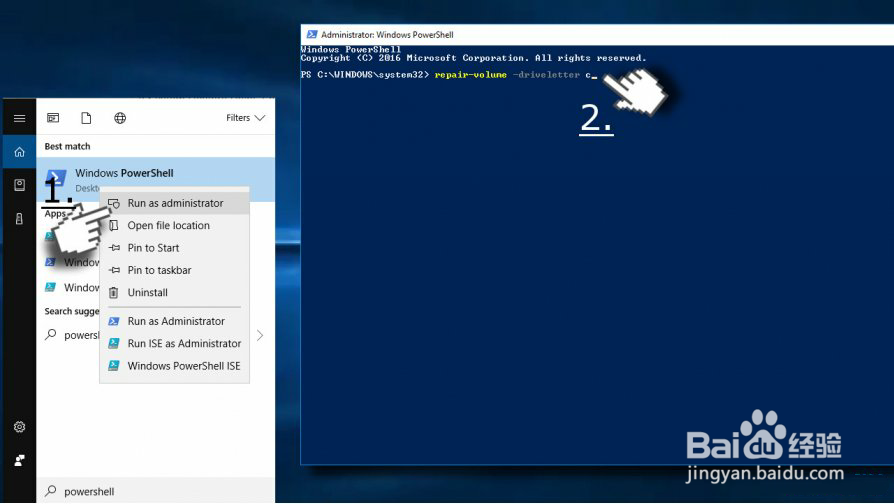Open the hamburger menu in search panel
The height and width of the screenshot is (504, 894).
19,118
